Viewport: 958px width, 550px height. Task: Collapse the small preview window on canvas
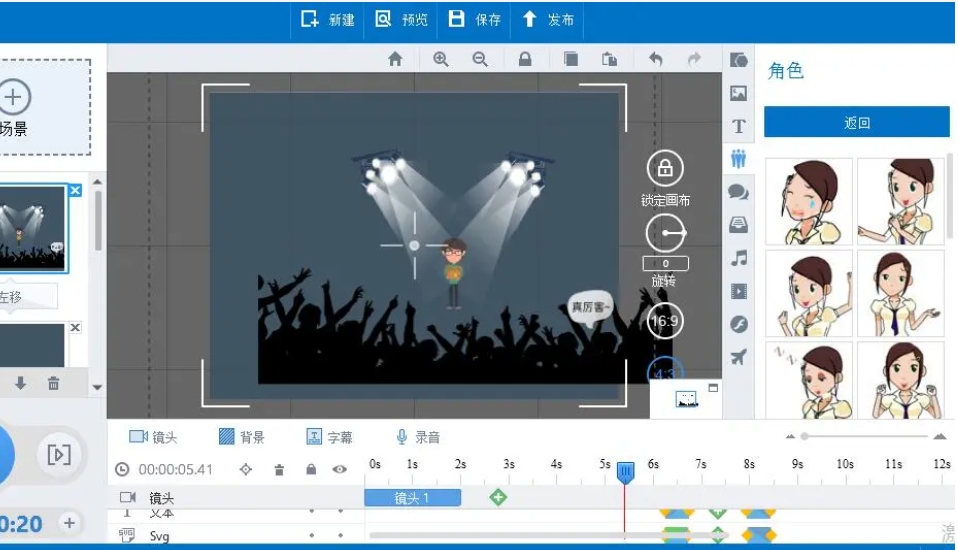coord(713,388)
